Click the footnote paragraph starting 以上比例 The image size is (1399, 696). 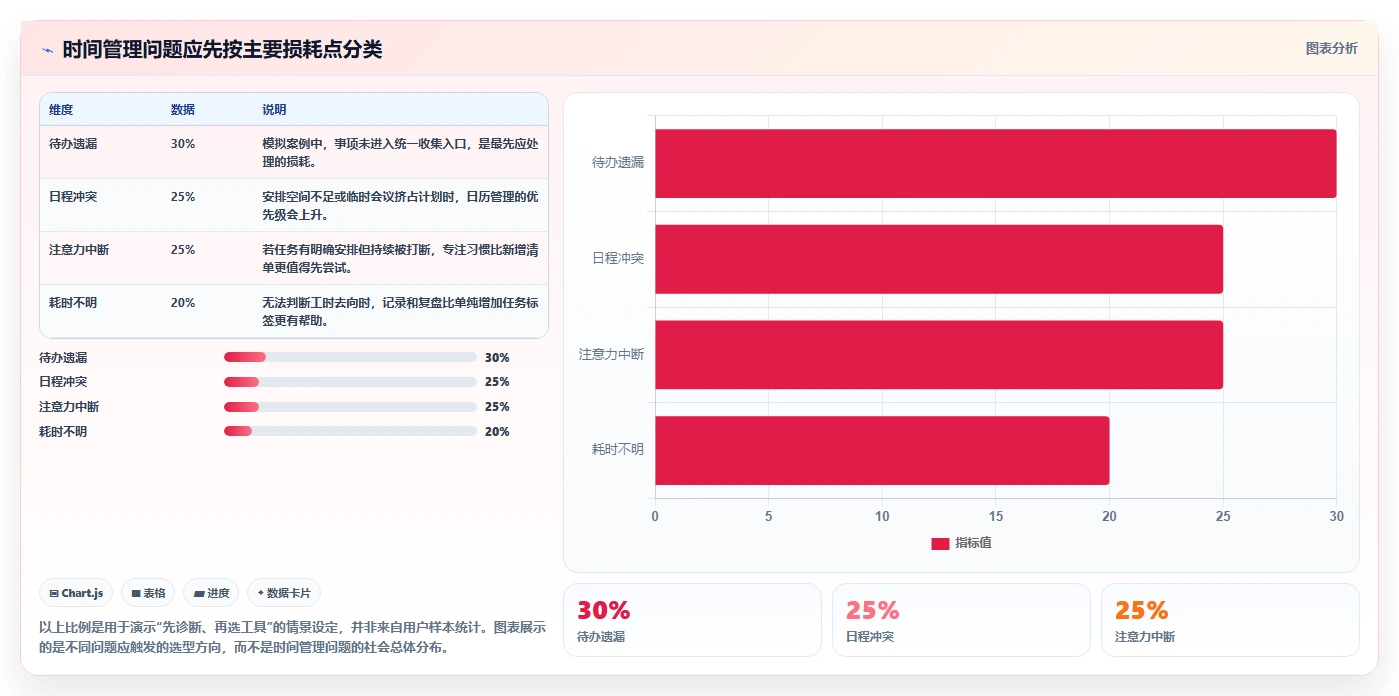pos(293,638)
